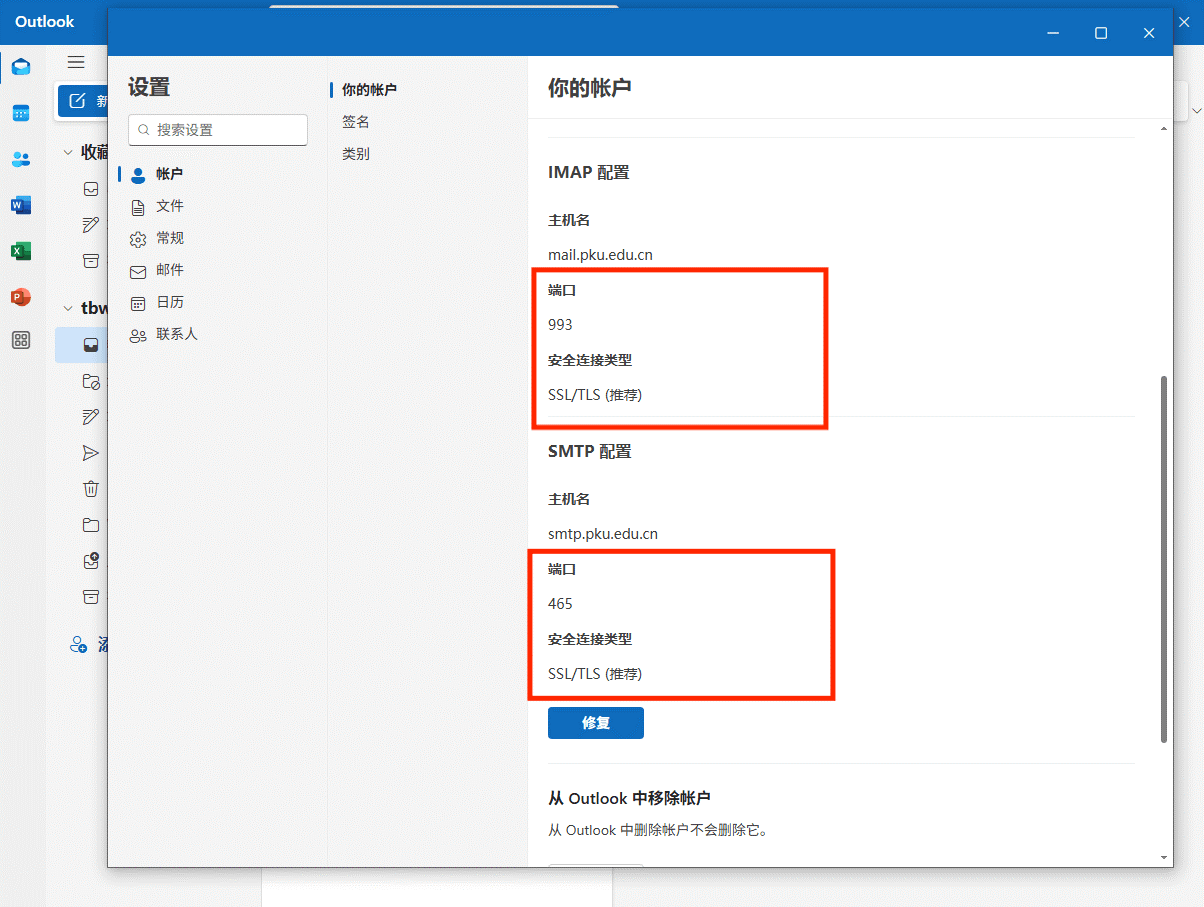Close the settings dialog with X

pyautogui.click(x=1149, y=33)
